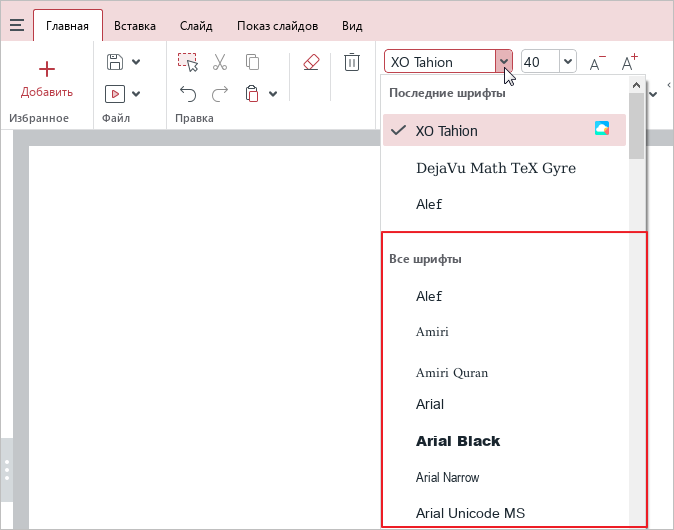Click the save file icon
Viewport: 674px width, 530px height.
pyautogui.click(x=115, y=62)
